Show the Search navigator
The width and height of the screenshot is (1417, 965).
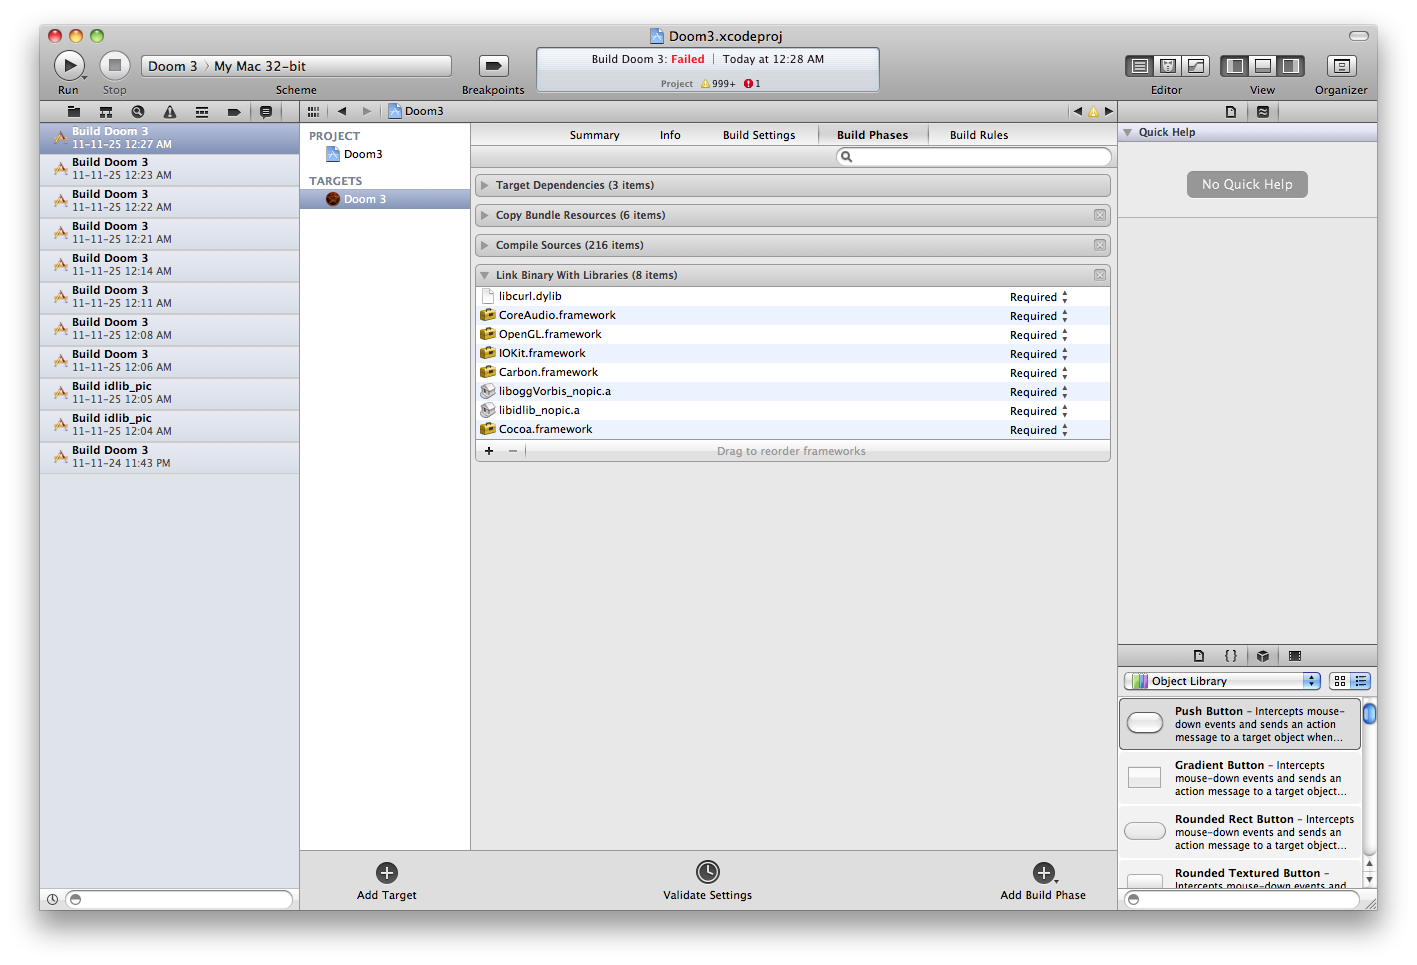[x=138, y=112]
